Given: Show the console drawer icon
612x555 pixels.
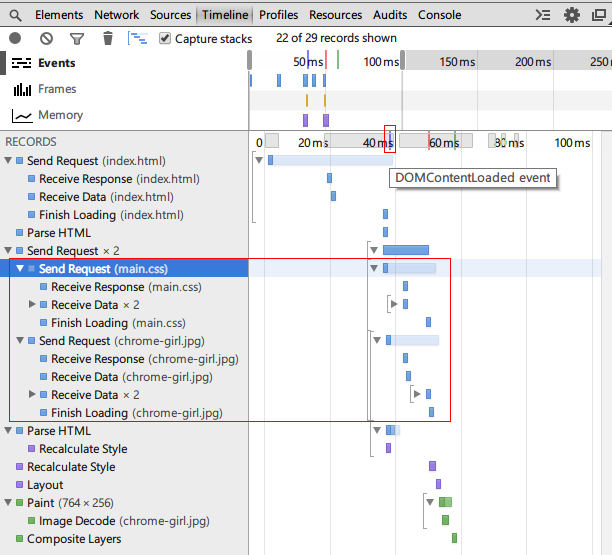Looking at the screenshot, I should coord(543,15).
